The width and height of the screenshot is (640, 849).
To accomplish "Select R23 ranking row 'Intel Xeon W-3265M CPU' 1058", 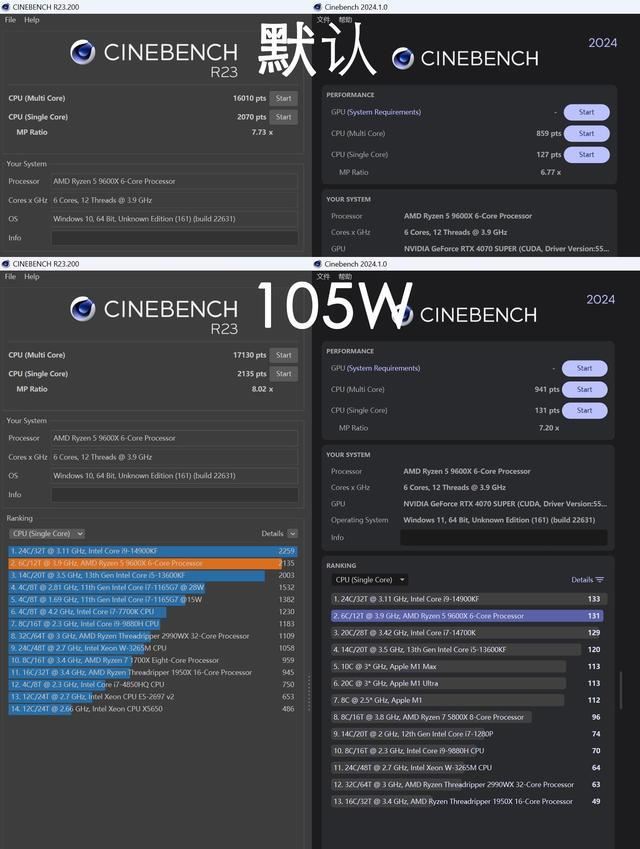I will [153, 648].
